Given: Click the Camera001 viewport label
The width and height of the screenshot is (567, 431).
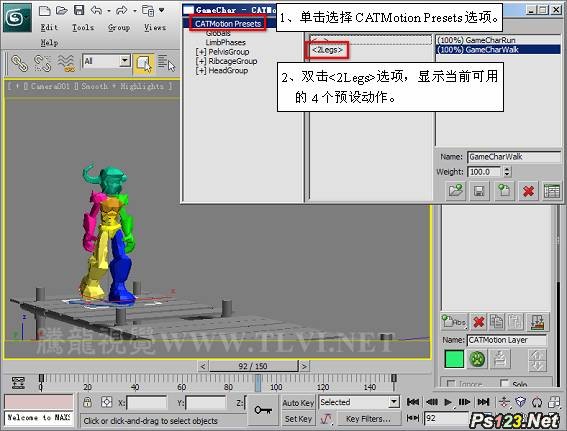Looking at the screenshot, I should pos(50,86).
